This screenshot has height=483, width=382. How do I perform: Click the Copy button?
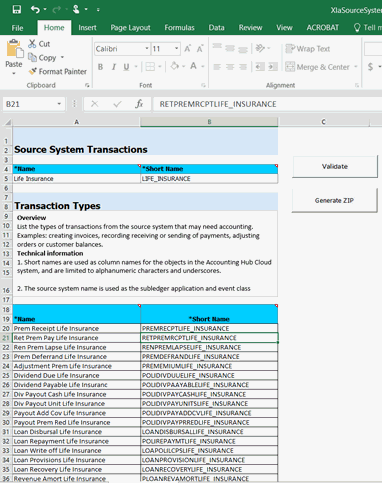[x=42, y=58]
